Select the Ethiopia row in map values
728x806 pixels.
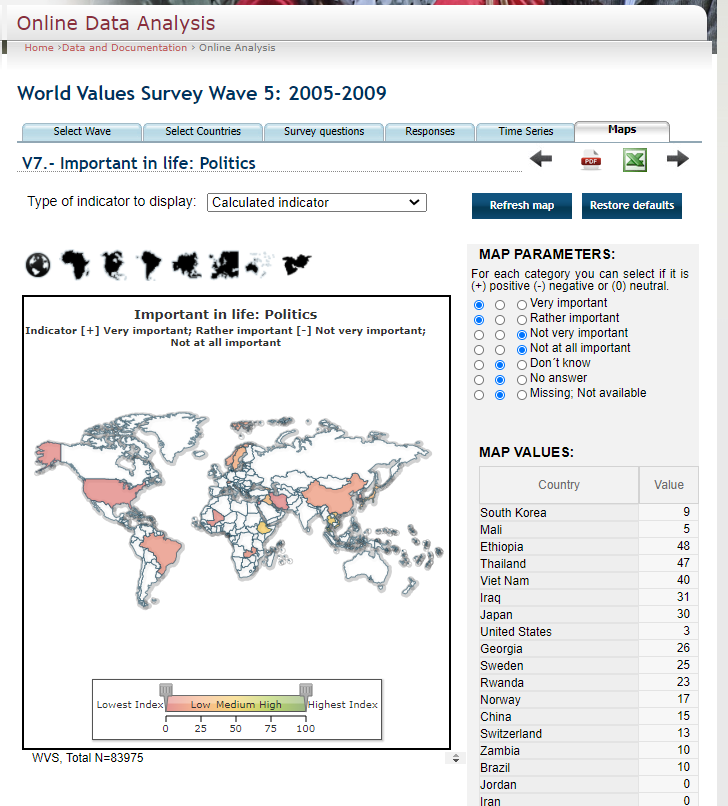click(589, 546)
